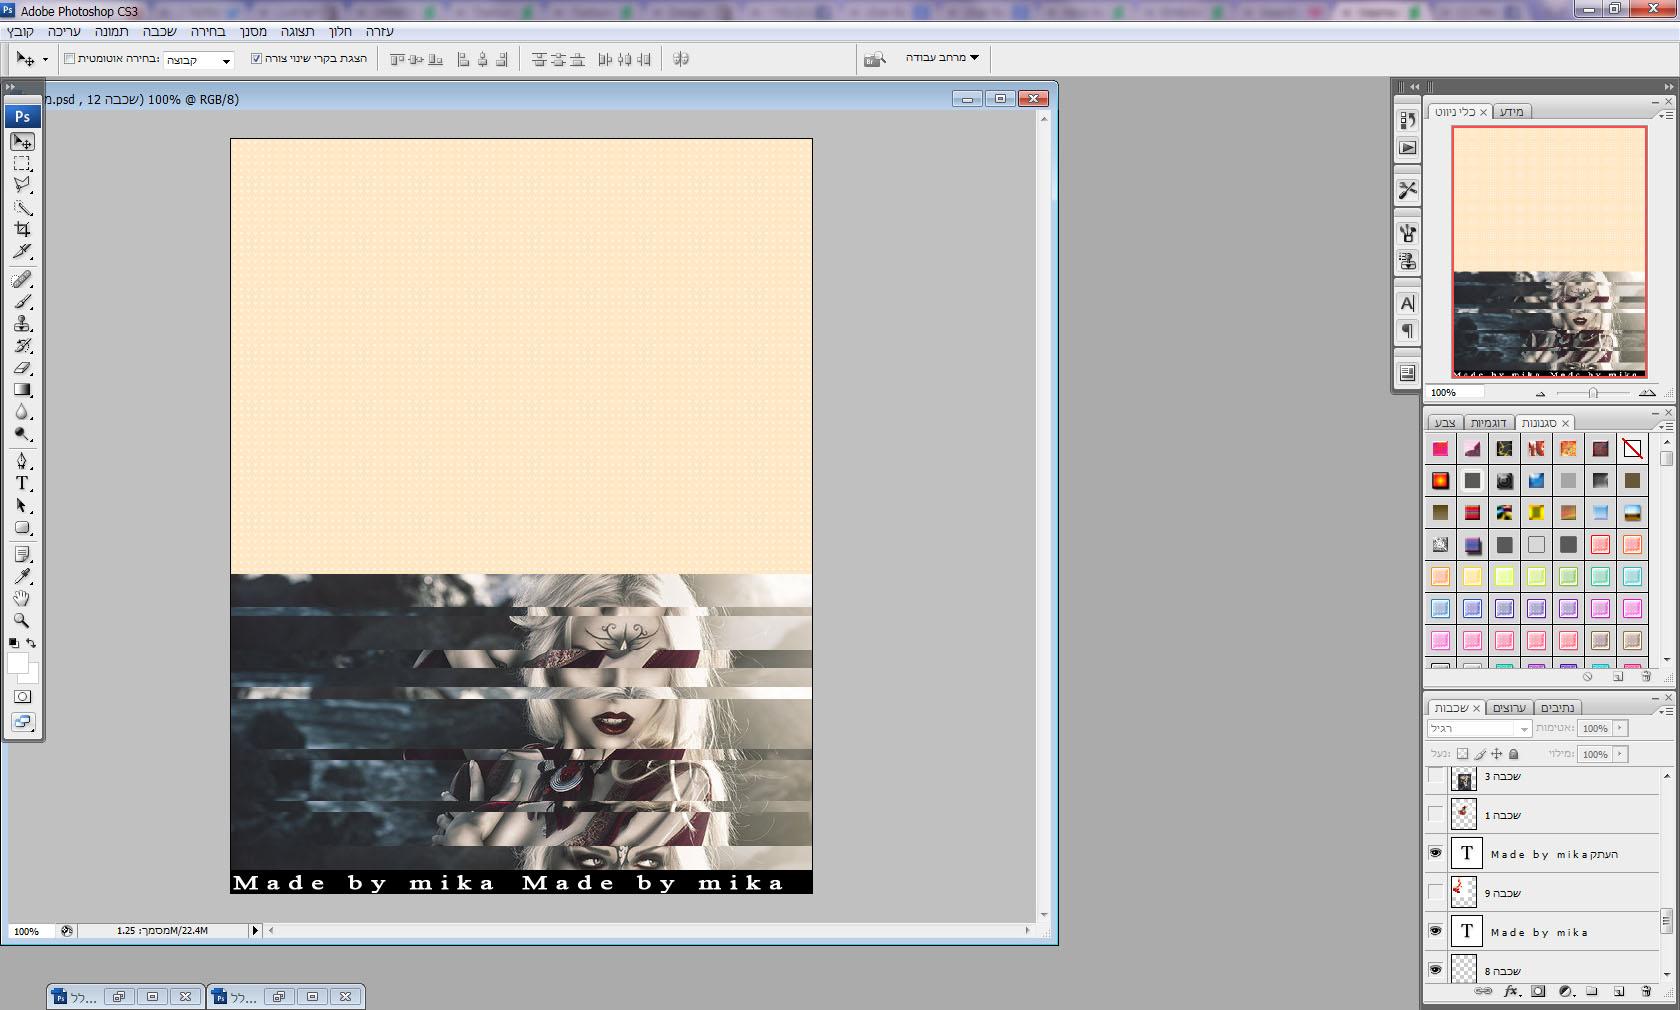
Task: Delete layer using the trash icon
Action: (1646, 992)
